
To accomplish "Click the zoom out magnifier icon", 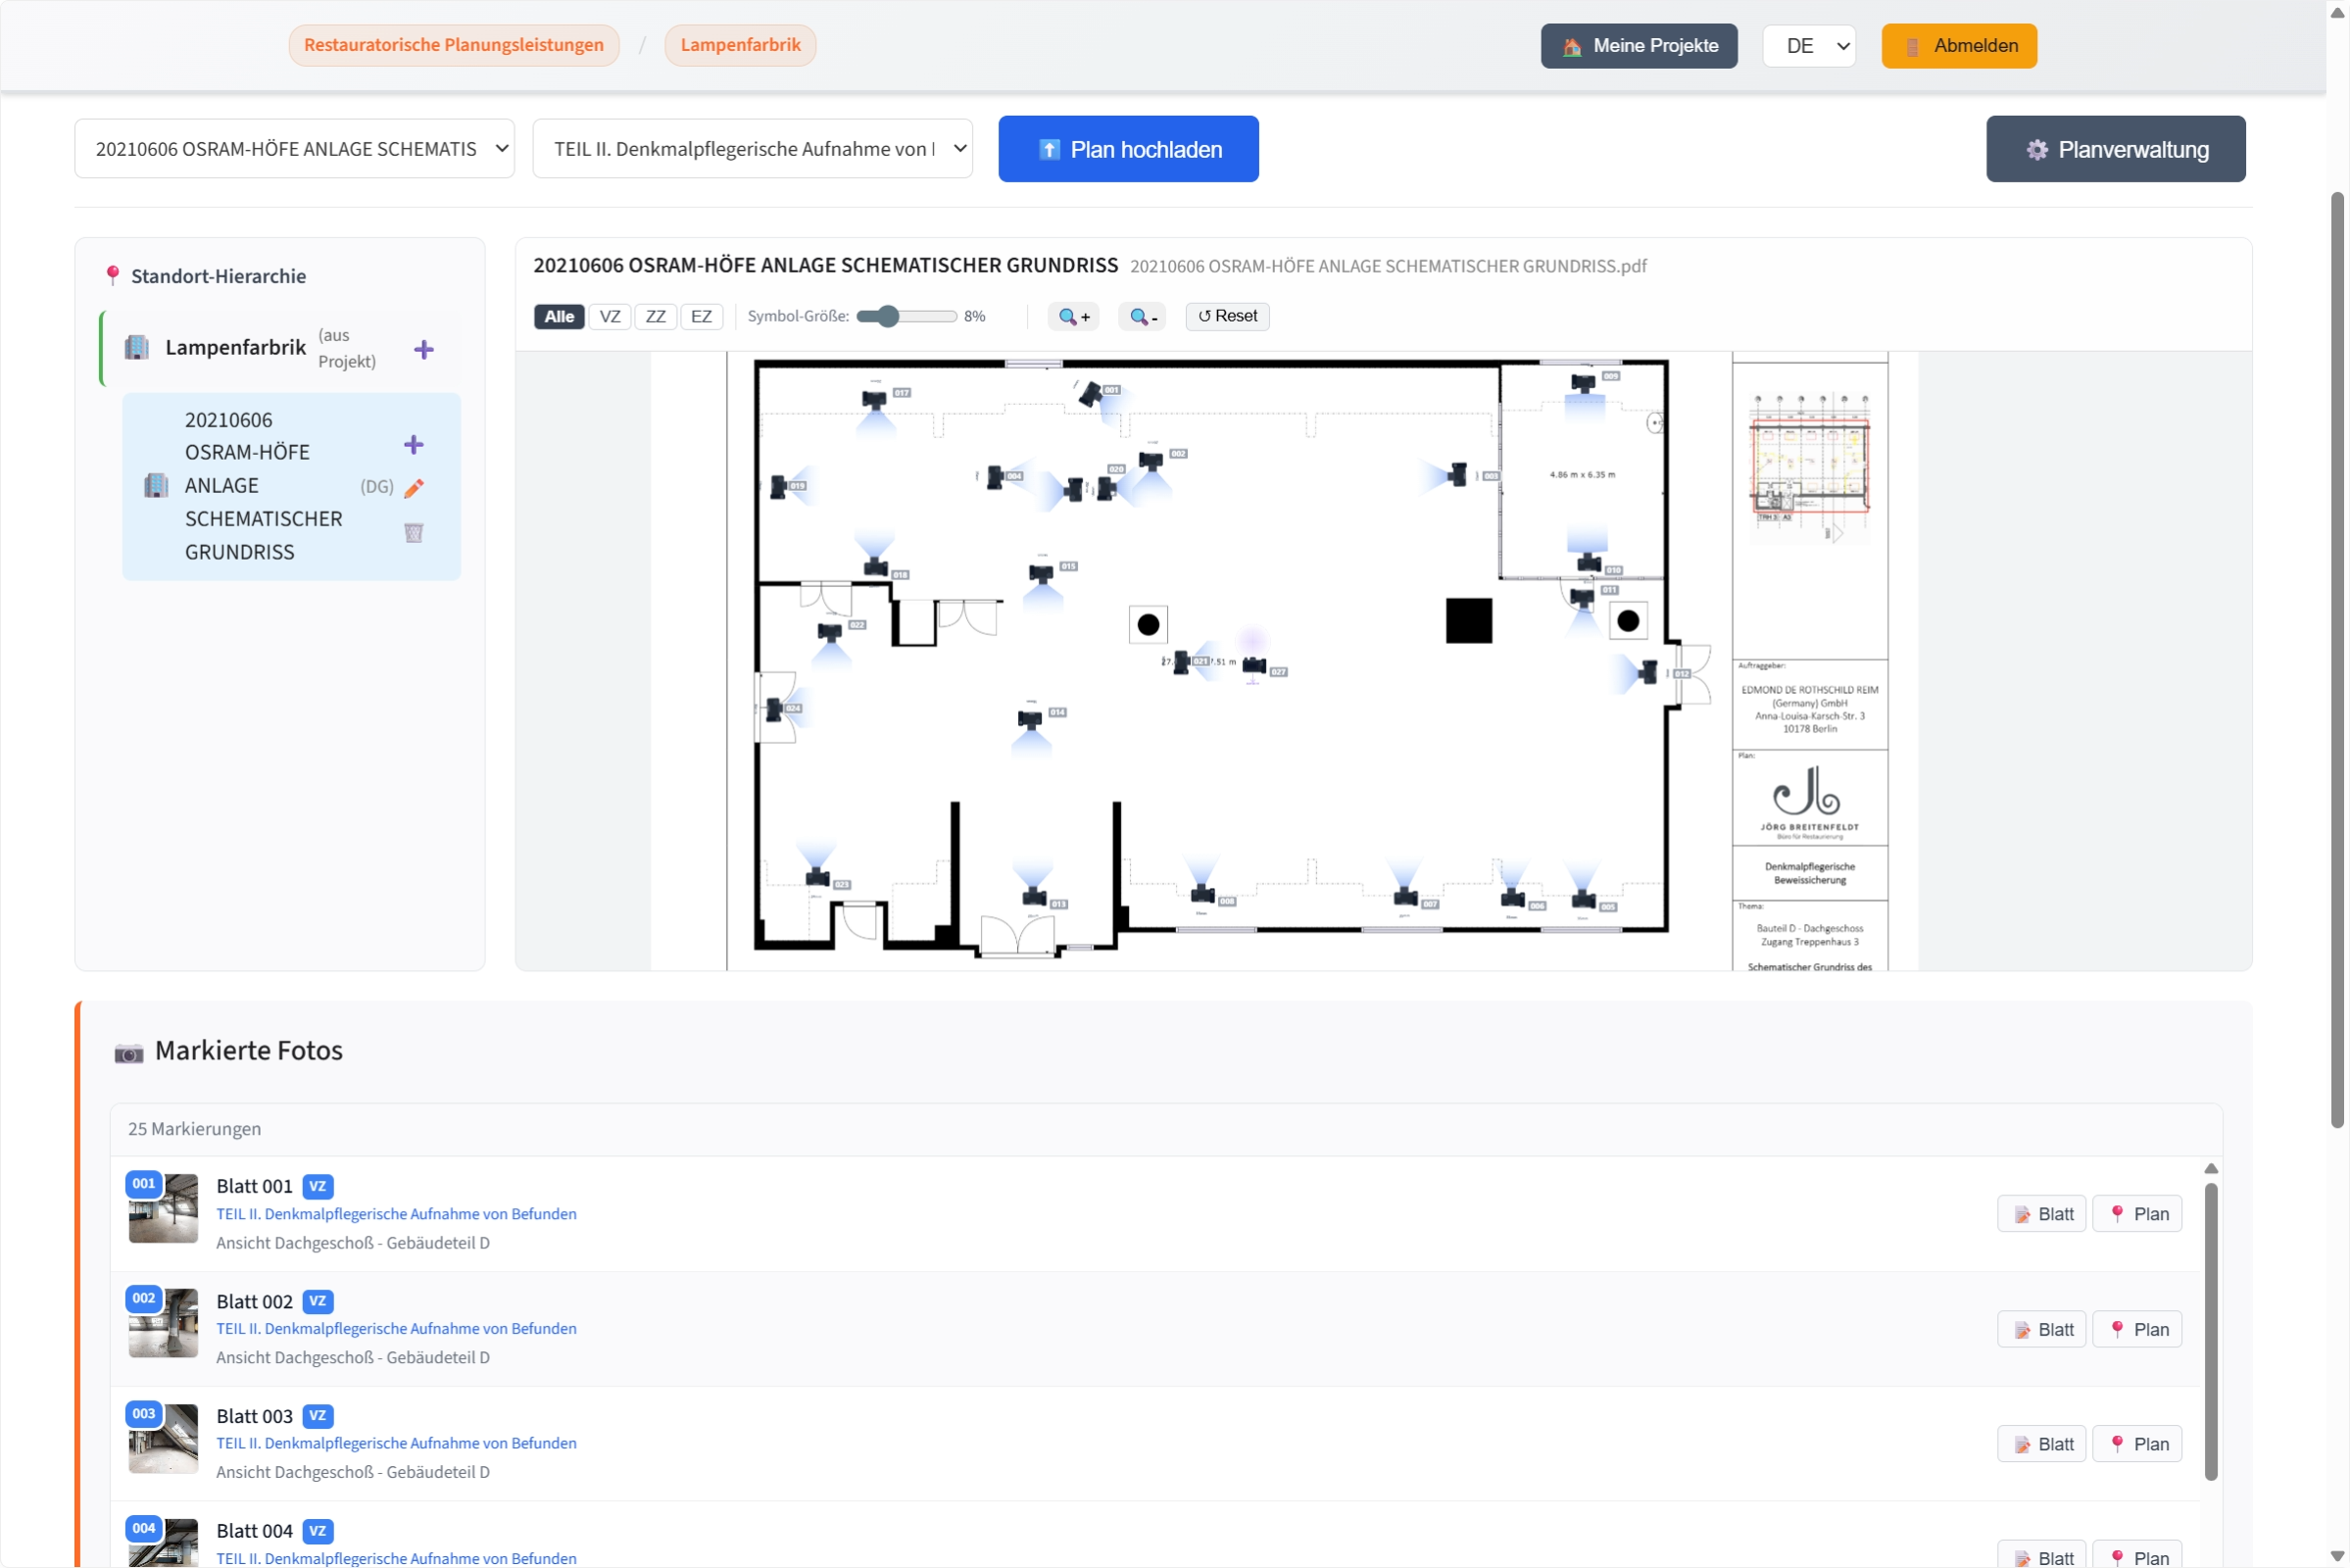I will pos(1142,316).
